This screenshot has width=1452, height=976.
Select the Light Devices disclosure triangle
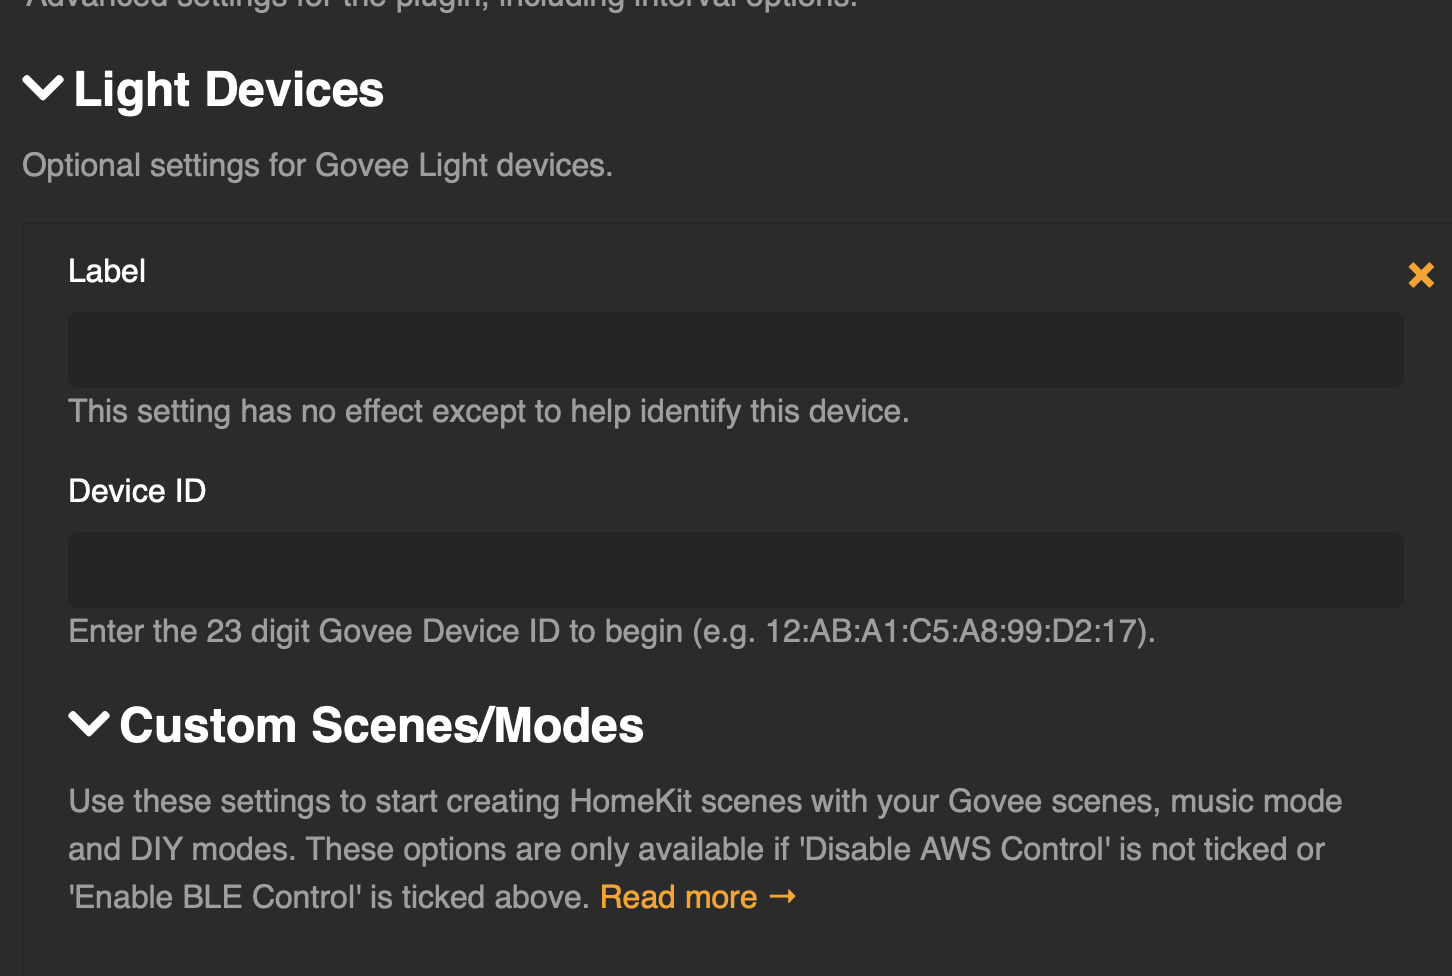(x=41, y=89)
